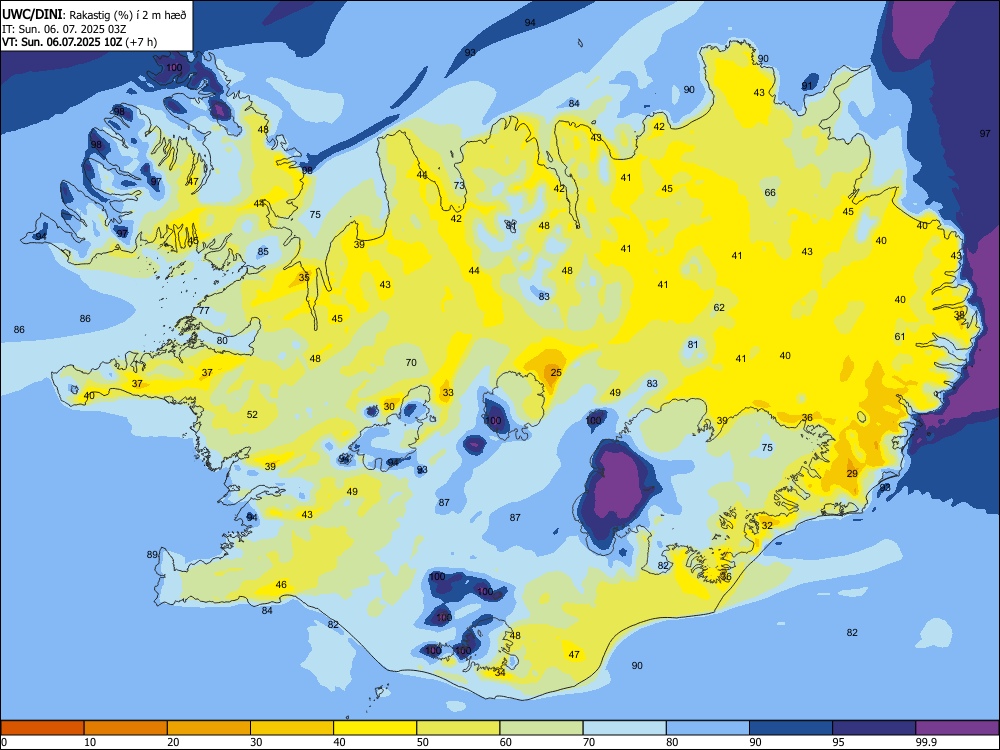
Task: Click the '33' humidity value on the map
Action: tap(448, 393)
